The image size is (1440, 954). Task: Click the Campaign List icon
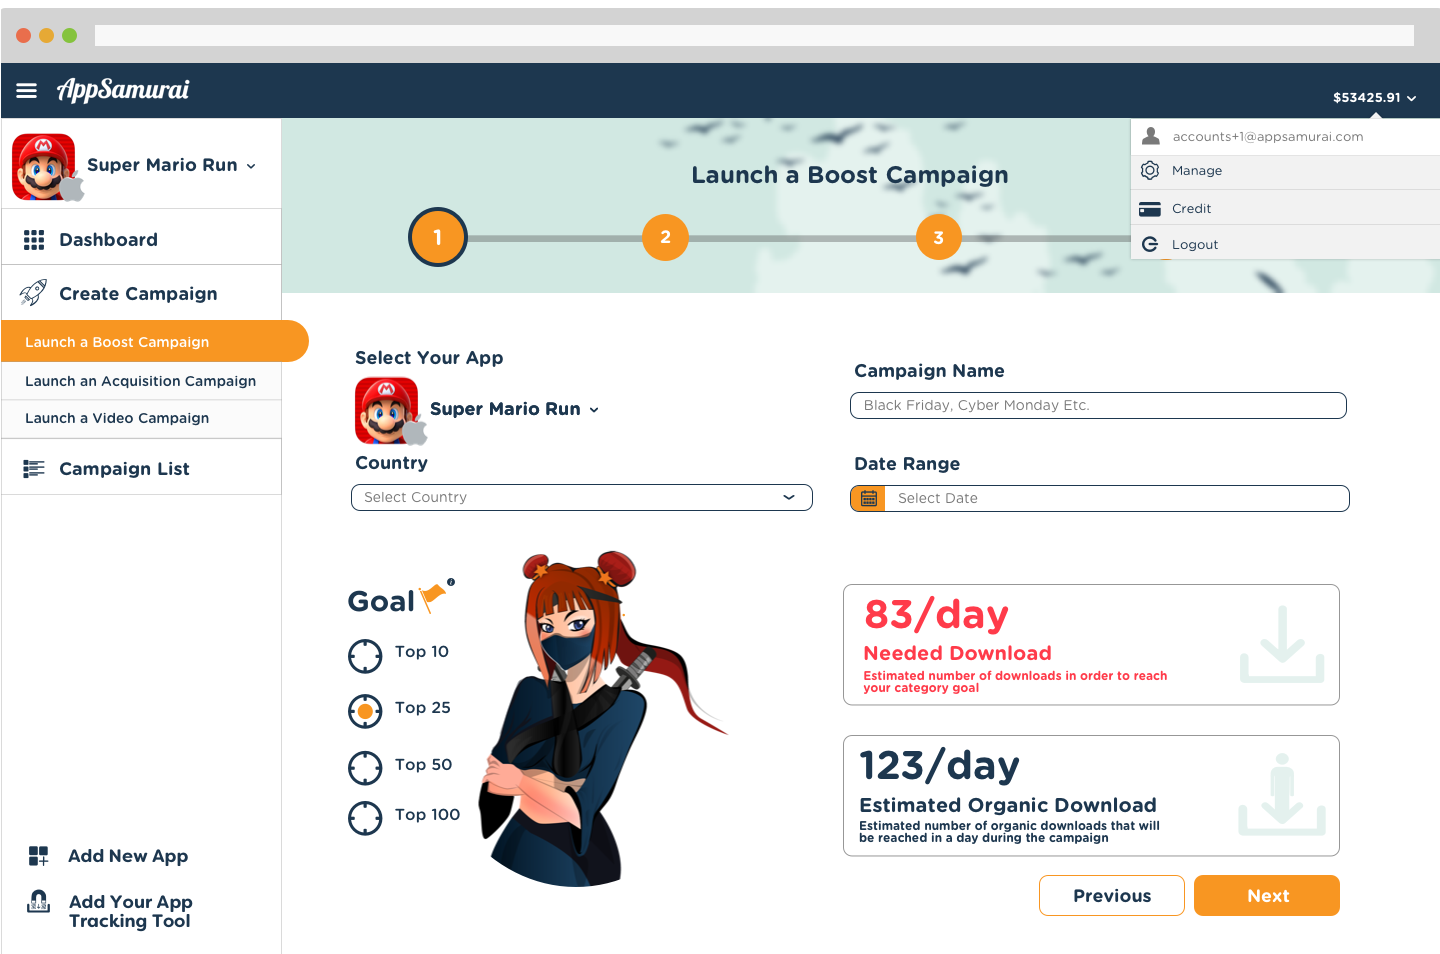point(34,468)
